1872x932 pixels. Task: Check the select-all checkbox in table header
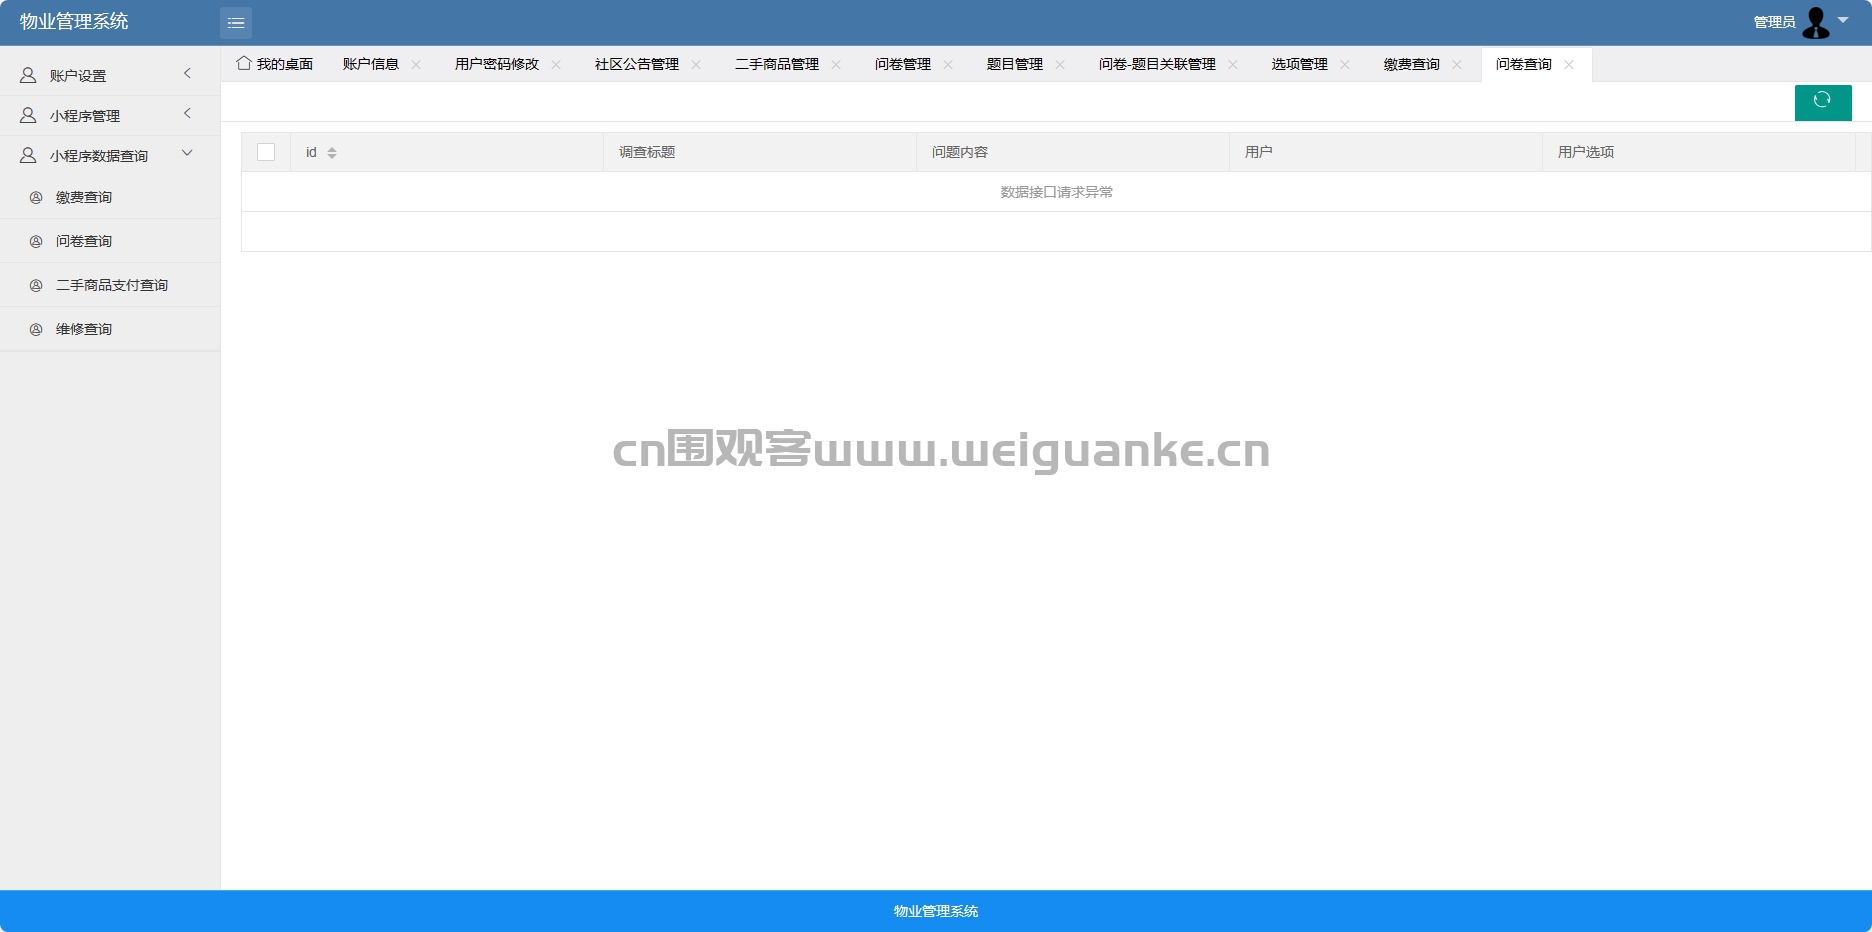(266, 152)
